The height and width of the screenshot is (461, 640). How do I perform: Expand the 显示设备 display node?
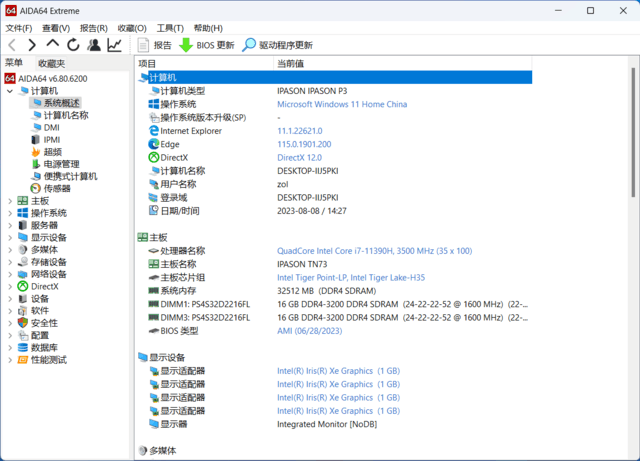pos(10,238)
